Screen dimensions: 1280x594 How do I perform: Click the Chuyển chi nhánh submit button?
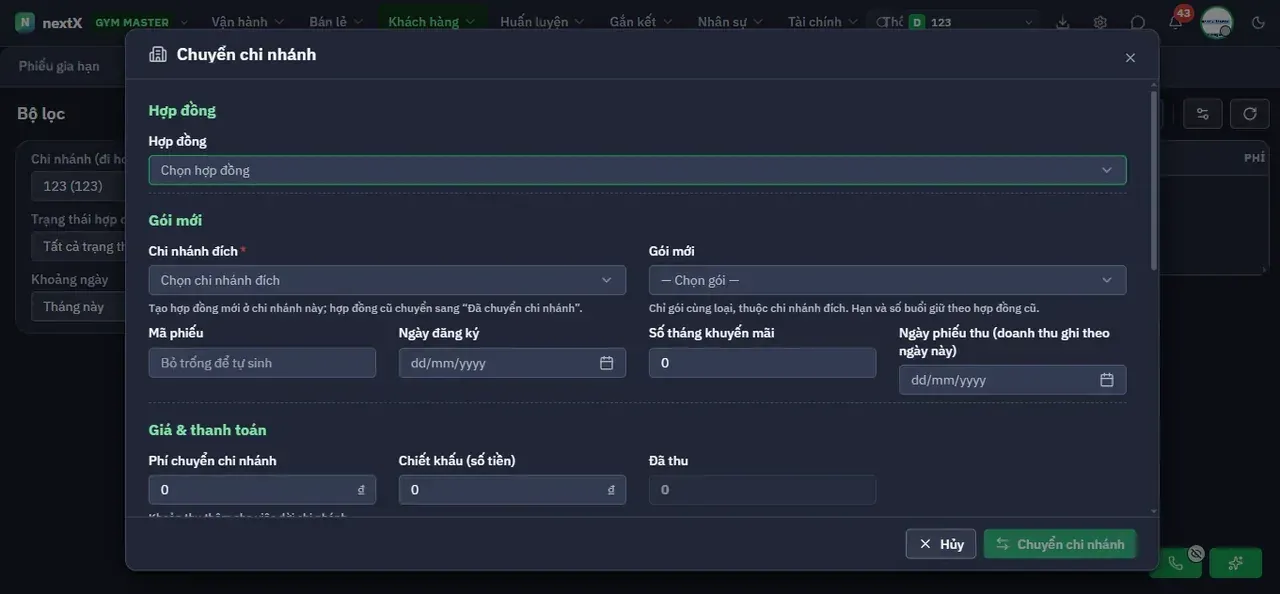point(1060,544)
